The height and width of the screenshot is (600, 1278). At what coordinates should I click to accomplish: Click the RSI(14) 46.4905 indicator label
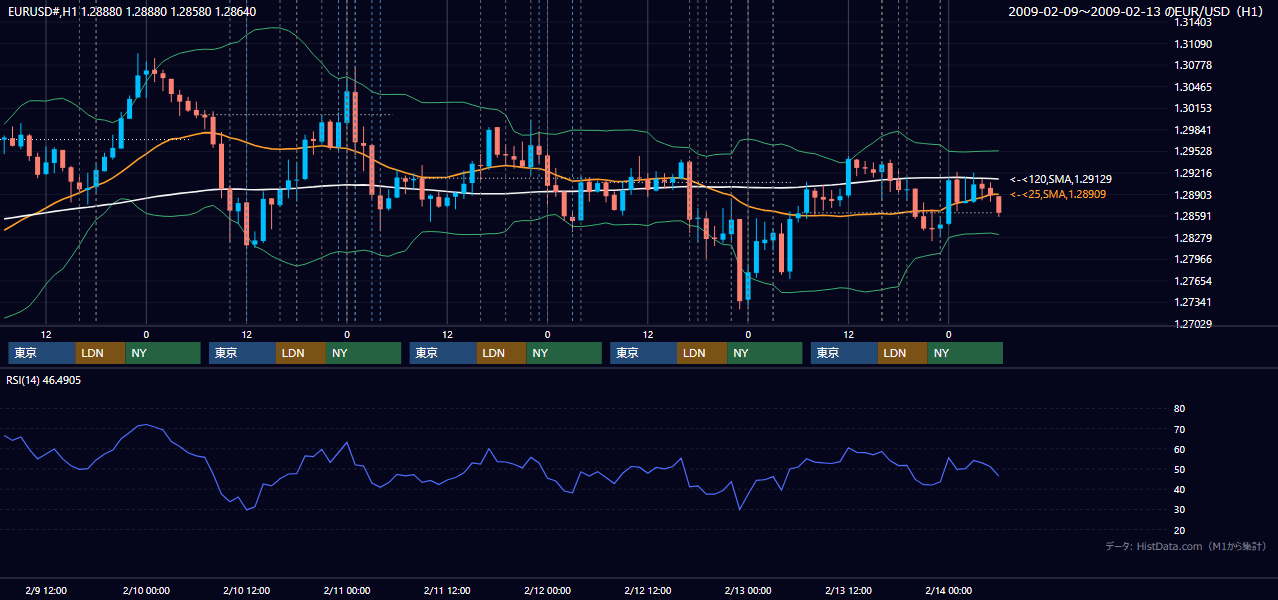44,380
